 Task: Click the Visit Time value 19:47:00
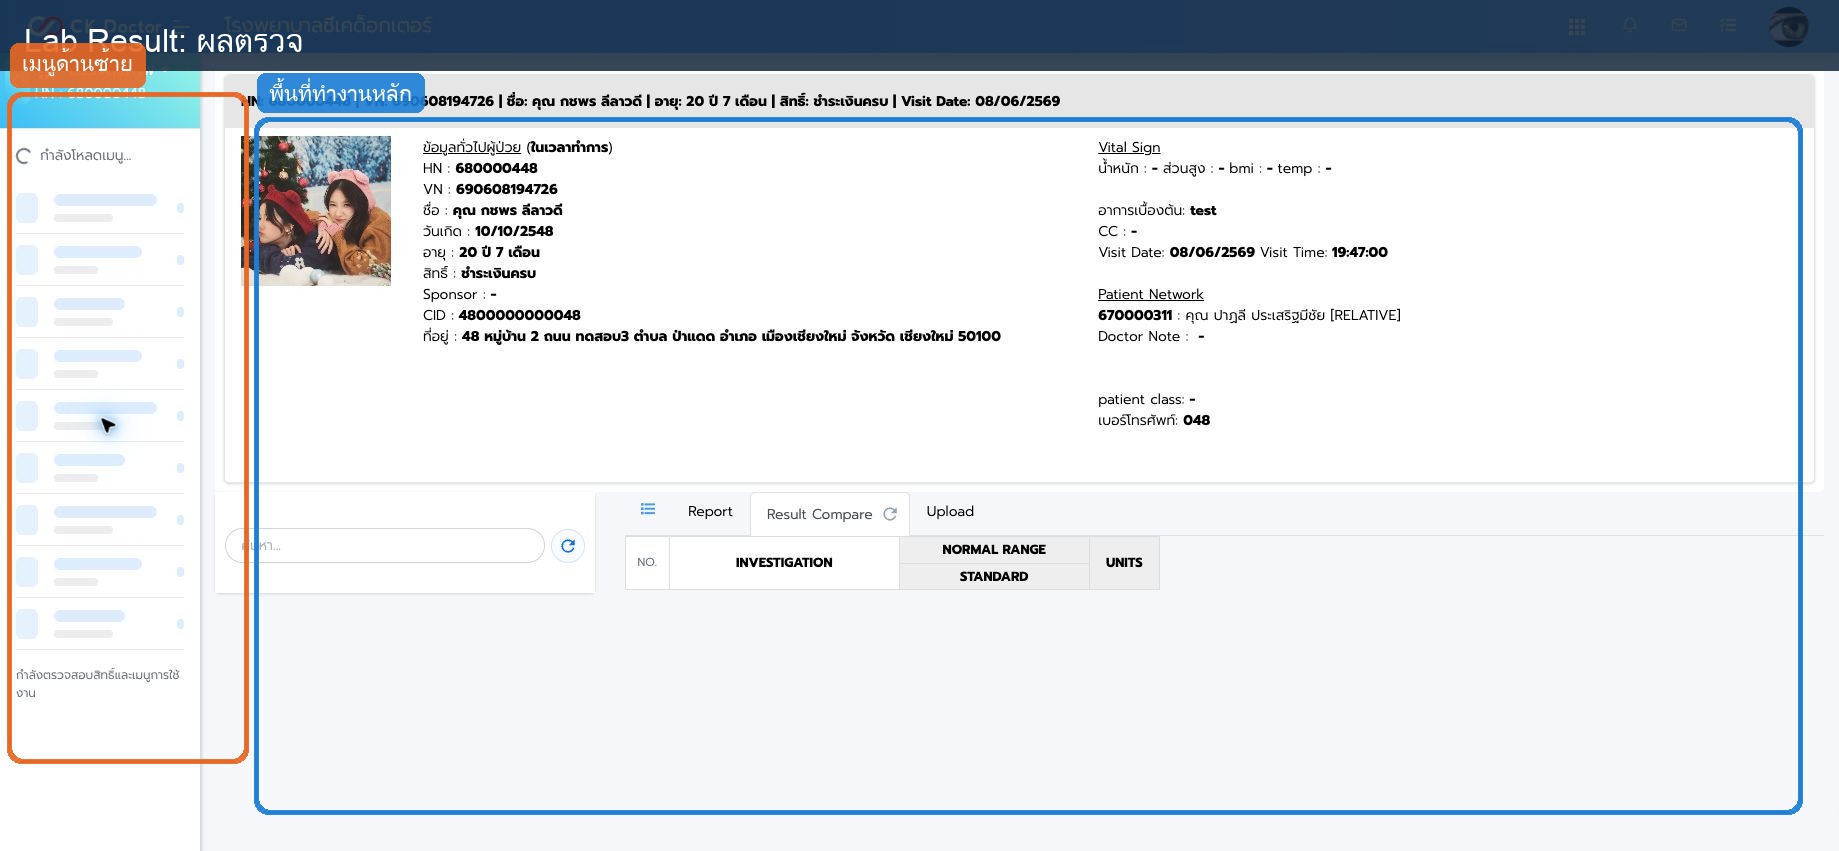tap(1359, 252)
